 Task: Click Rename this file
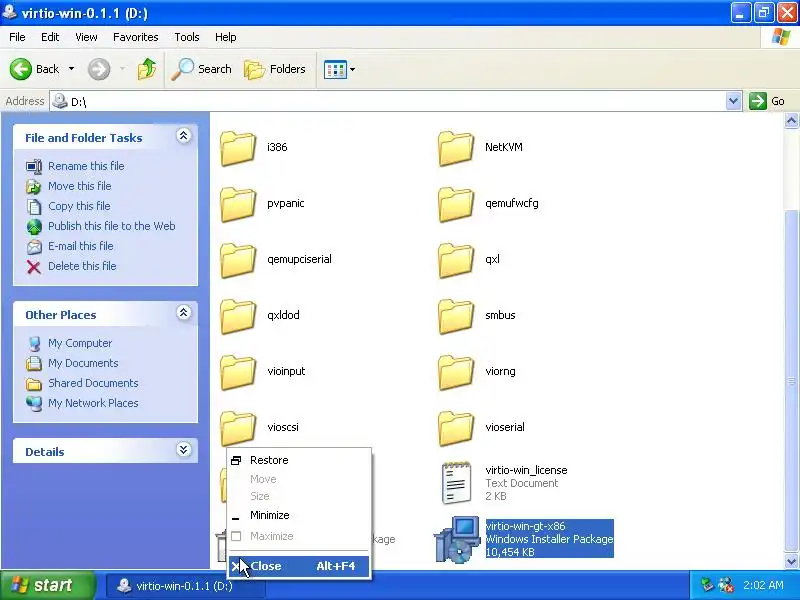pyautogui.click(x=86, y=166)
